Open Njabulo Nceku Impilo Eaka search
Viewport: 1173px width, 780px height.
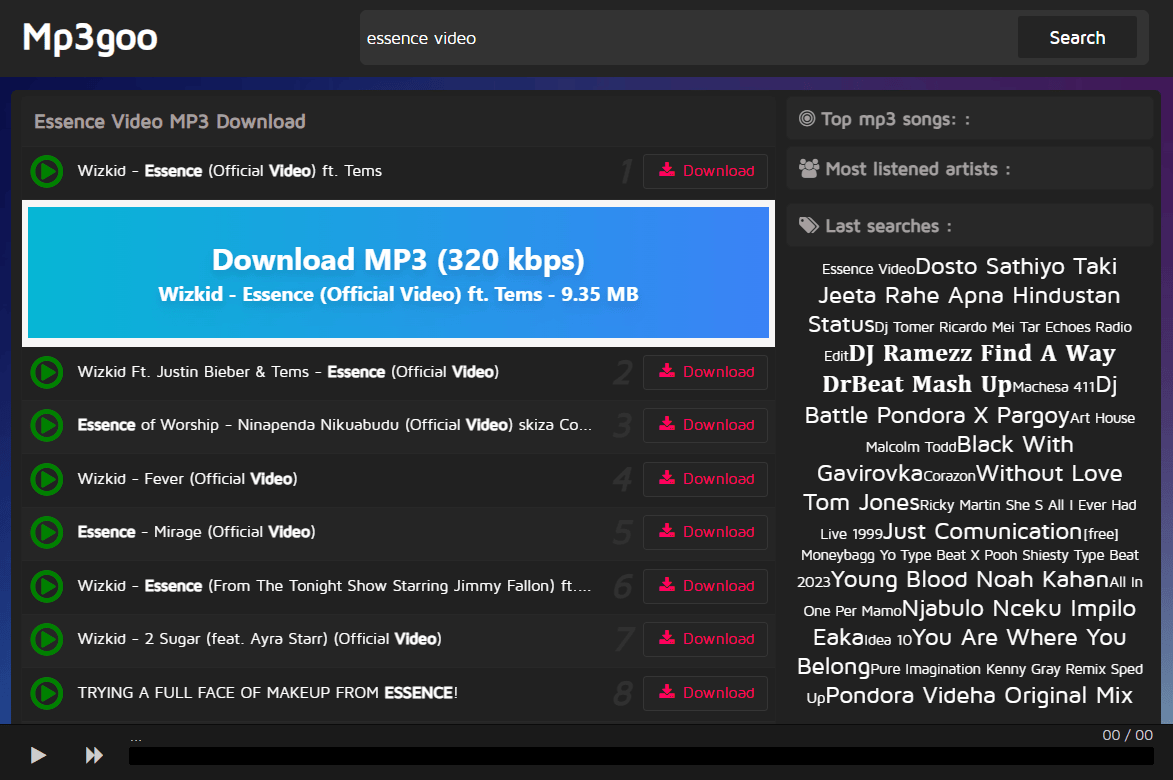(1019, 609)
